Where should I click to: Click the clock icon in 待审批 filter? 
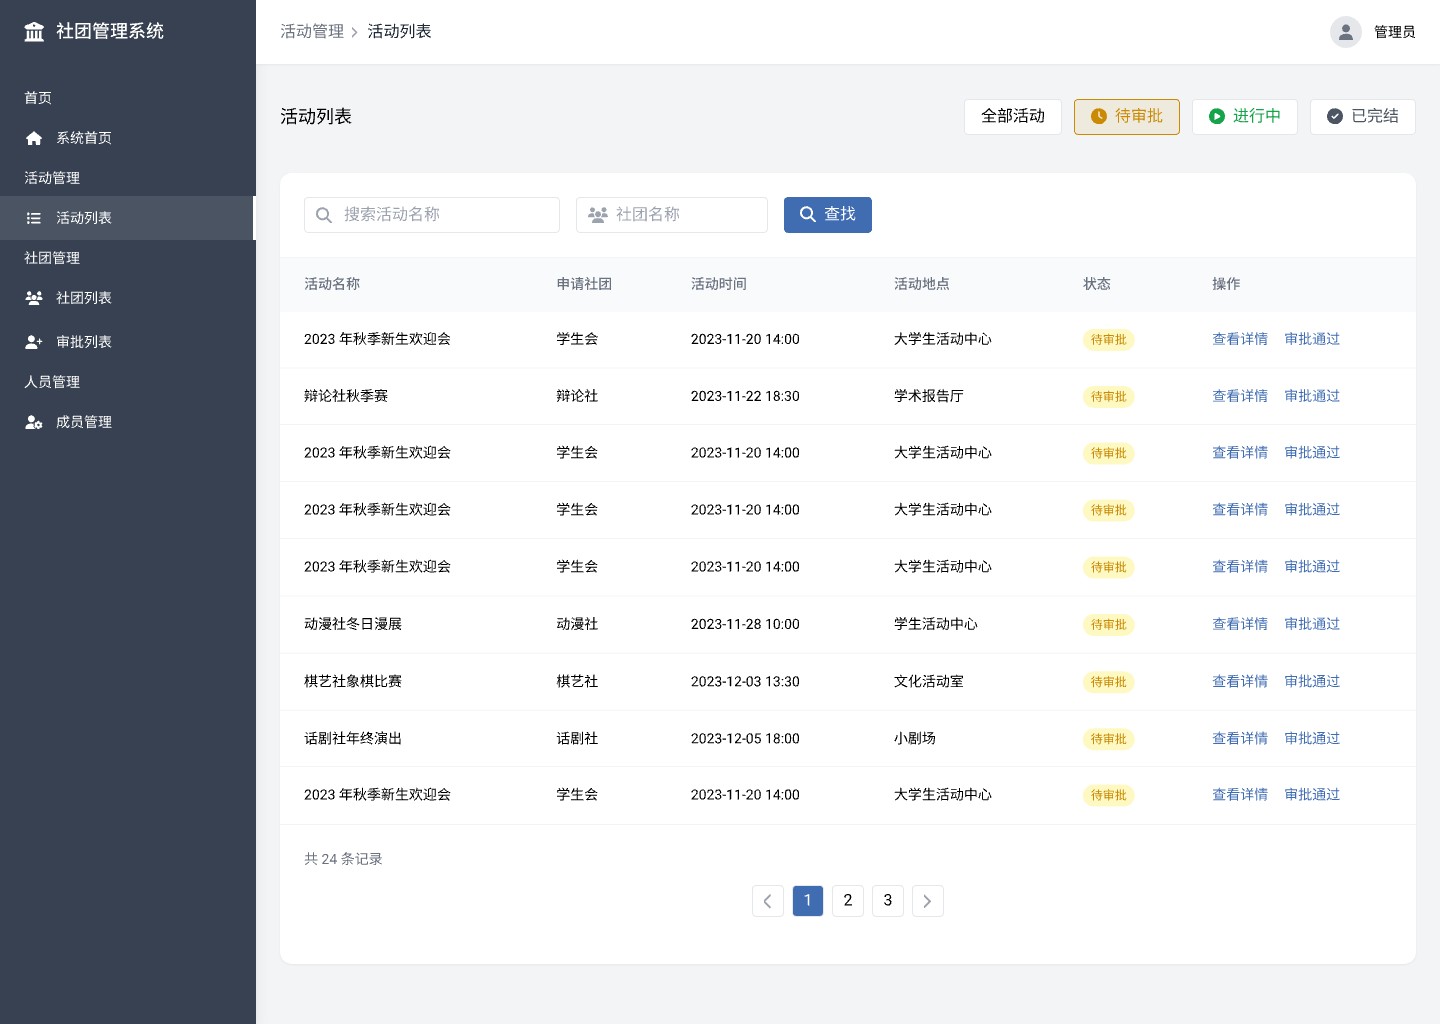coord(1098,117)
